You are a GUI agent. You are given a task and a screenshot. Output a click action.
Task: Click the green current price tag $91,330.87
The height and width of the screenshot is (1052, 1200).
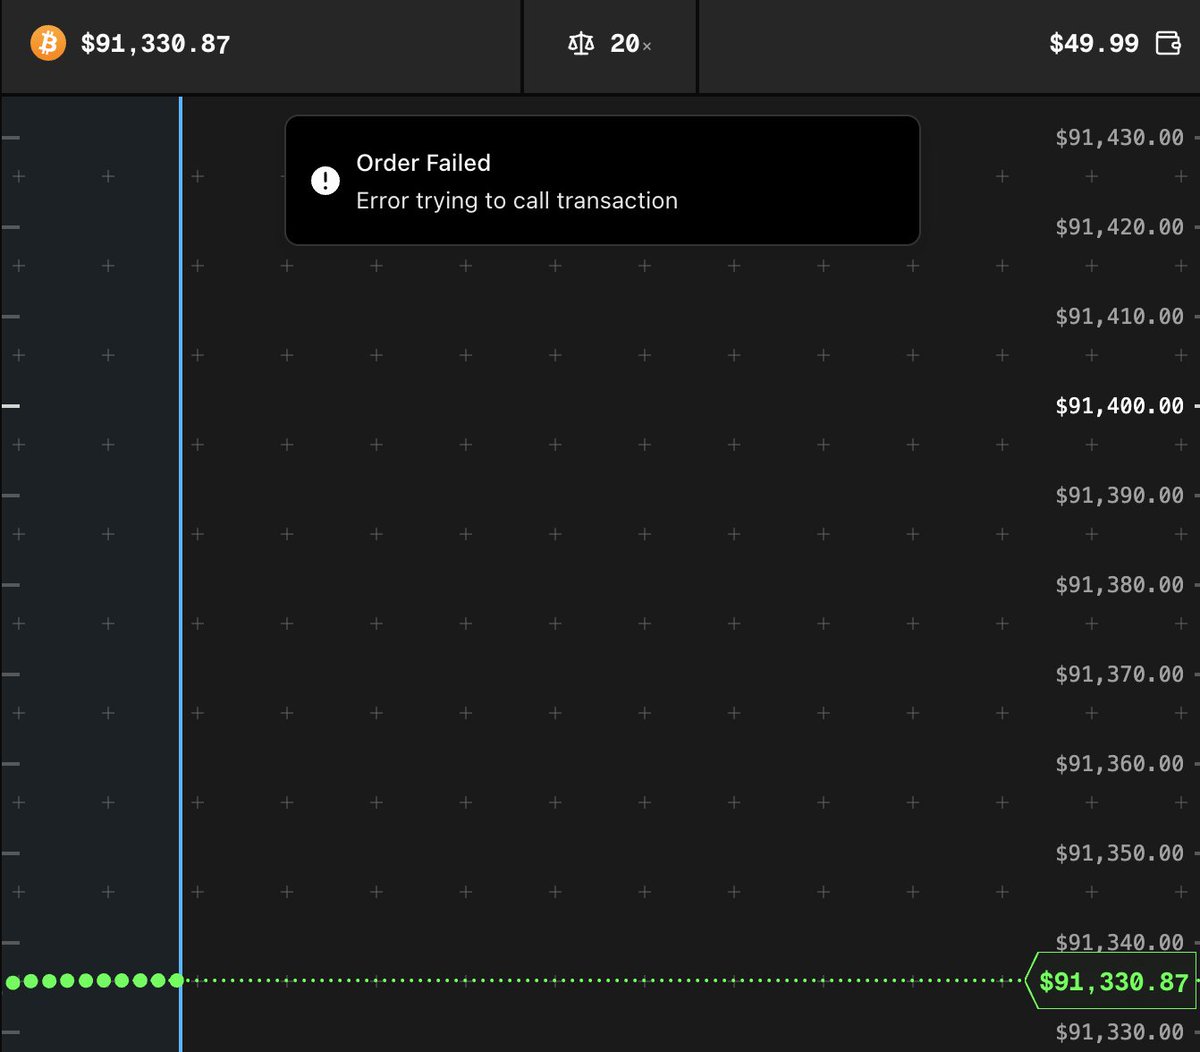1111,982
